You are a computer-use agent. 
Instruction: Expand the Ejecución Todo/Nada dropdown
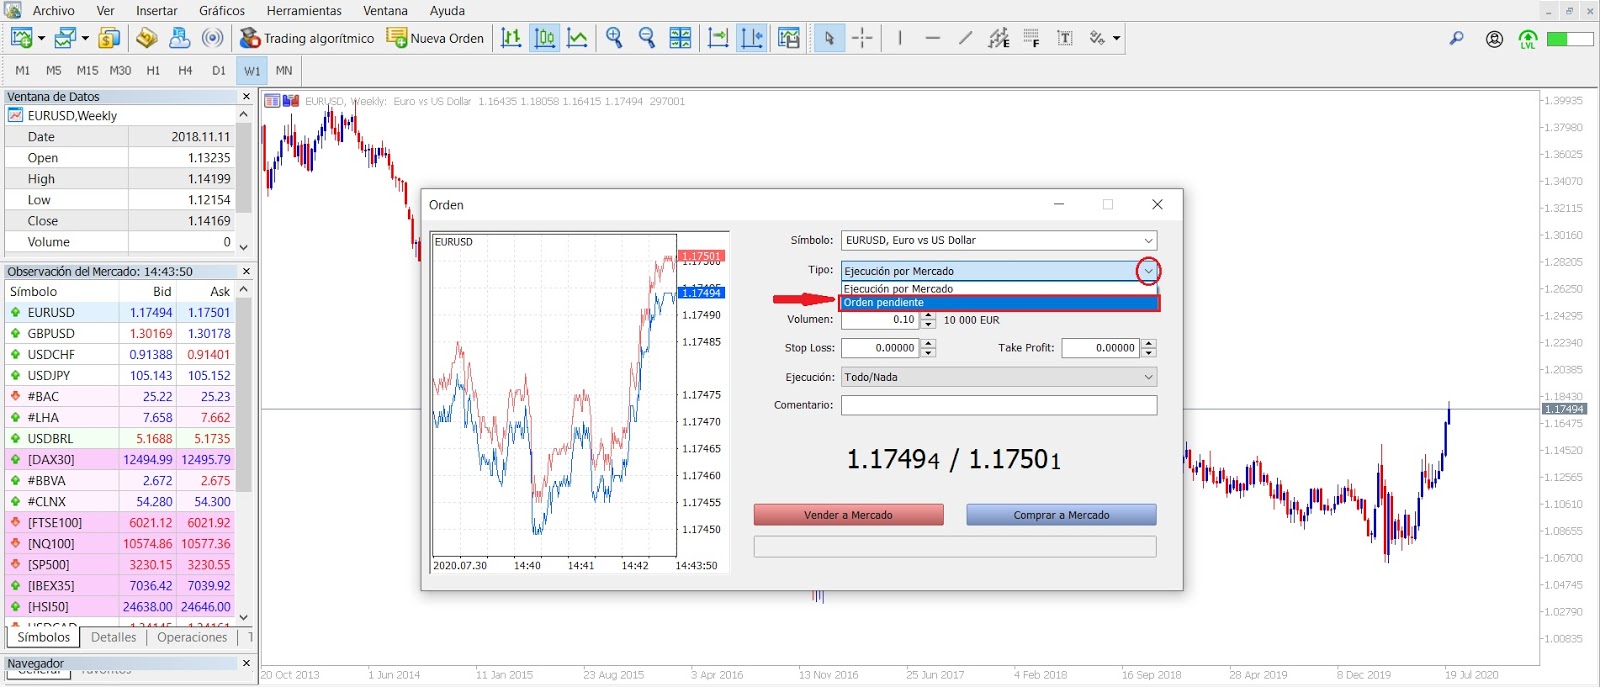click(1148, 377)
